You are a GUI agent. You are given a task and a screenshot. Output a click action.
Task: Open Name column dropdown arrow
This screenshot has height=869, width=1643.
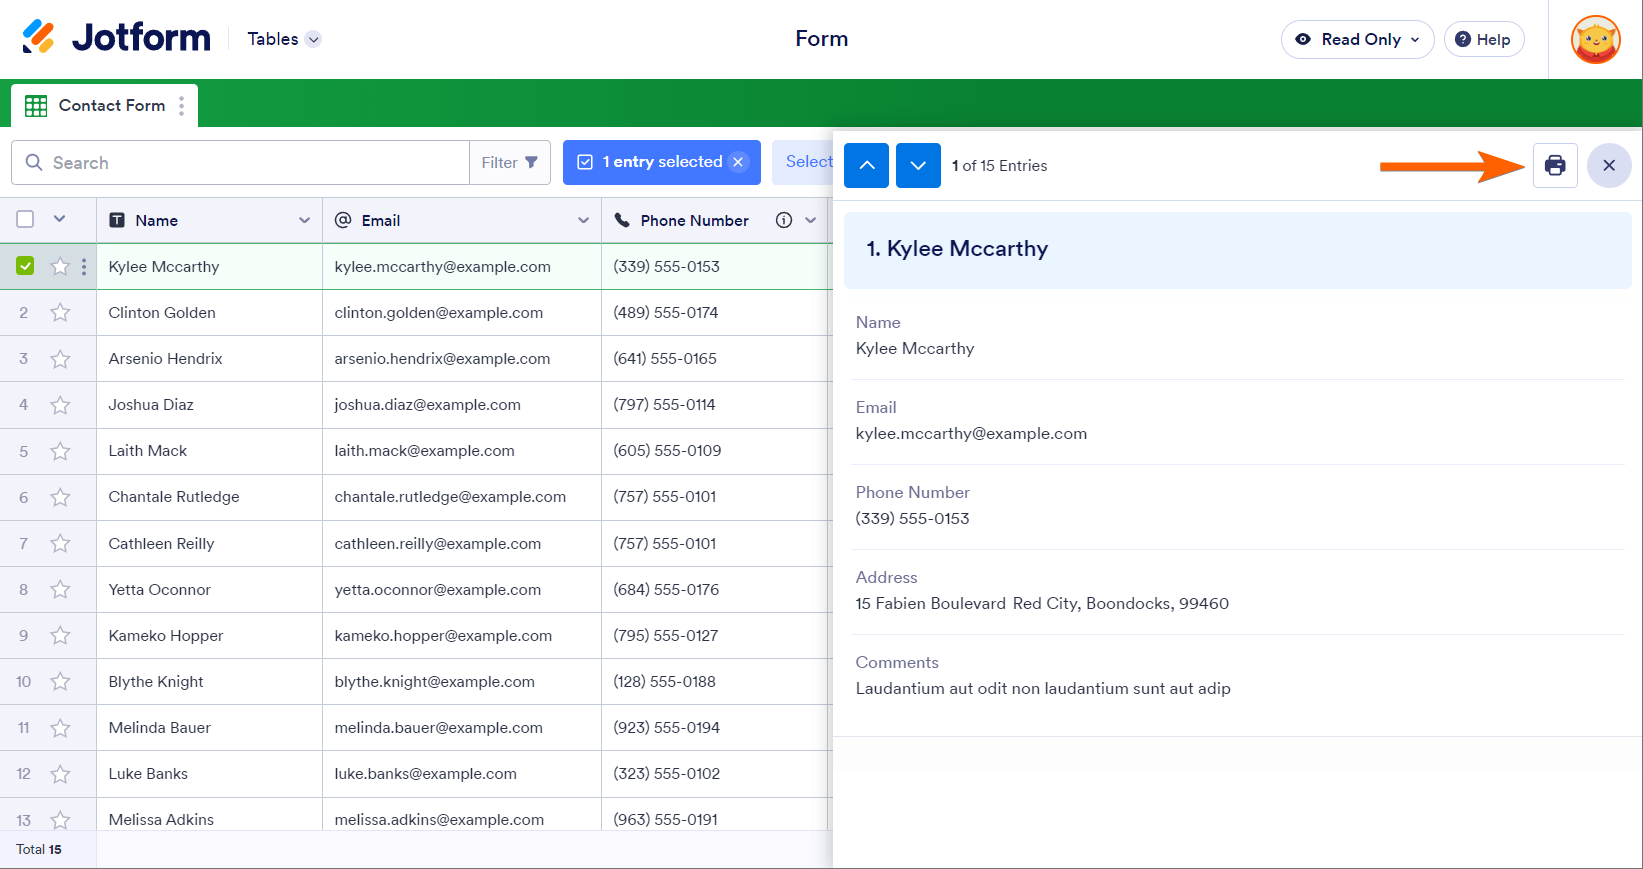pyautogui.click(x=304, y=220)
